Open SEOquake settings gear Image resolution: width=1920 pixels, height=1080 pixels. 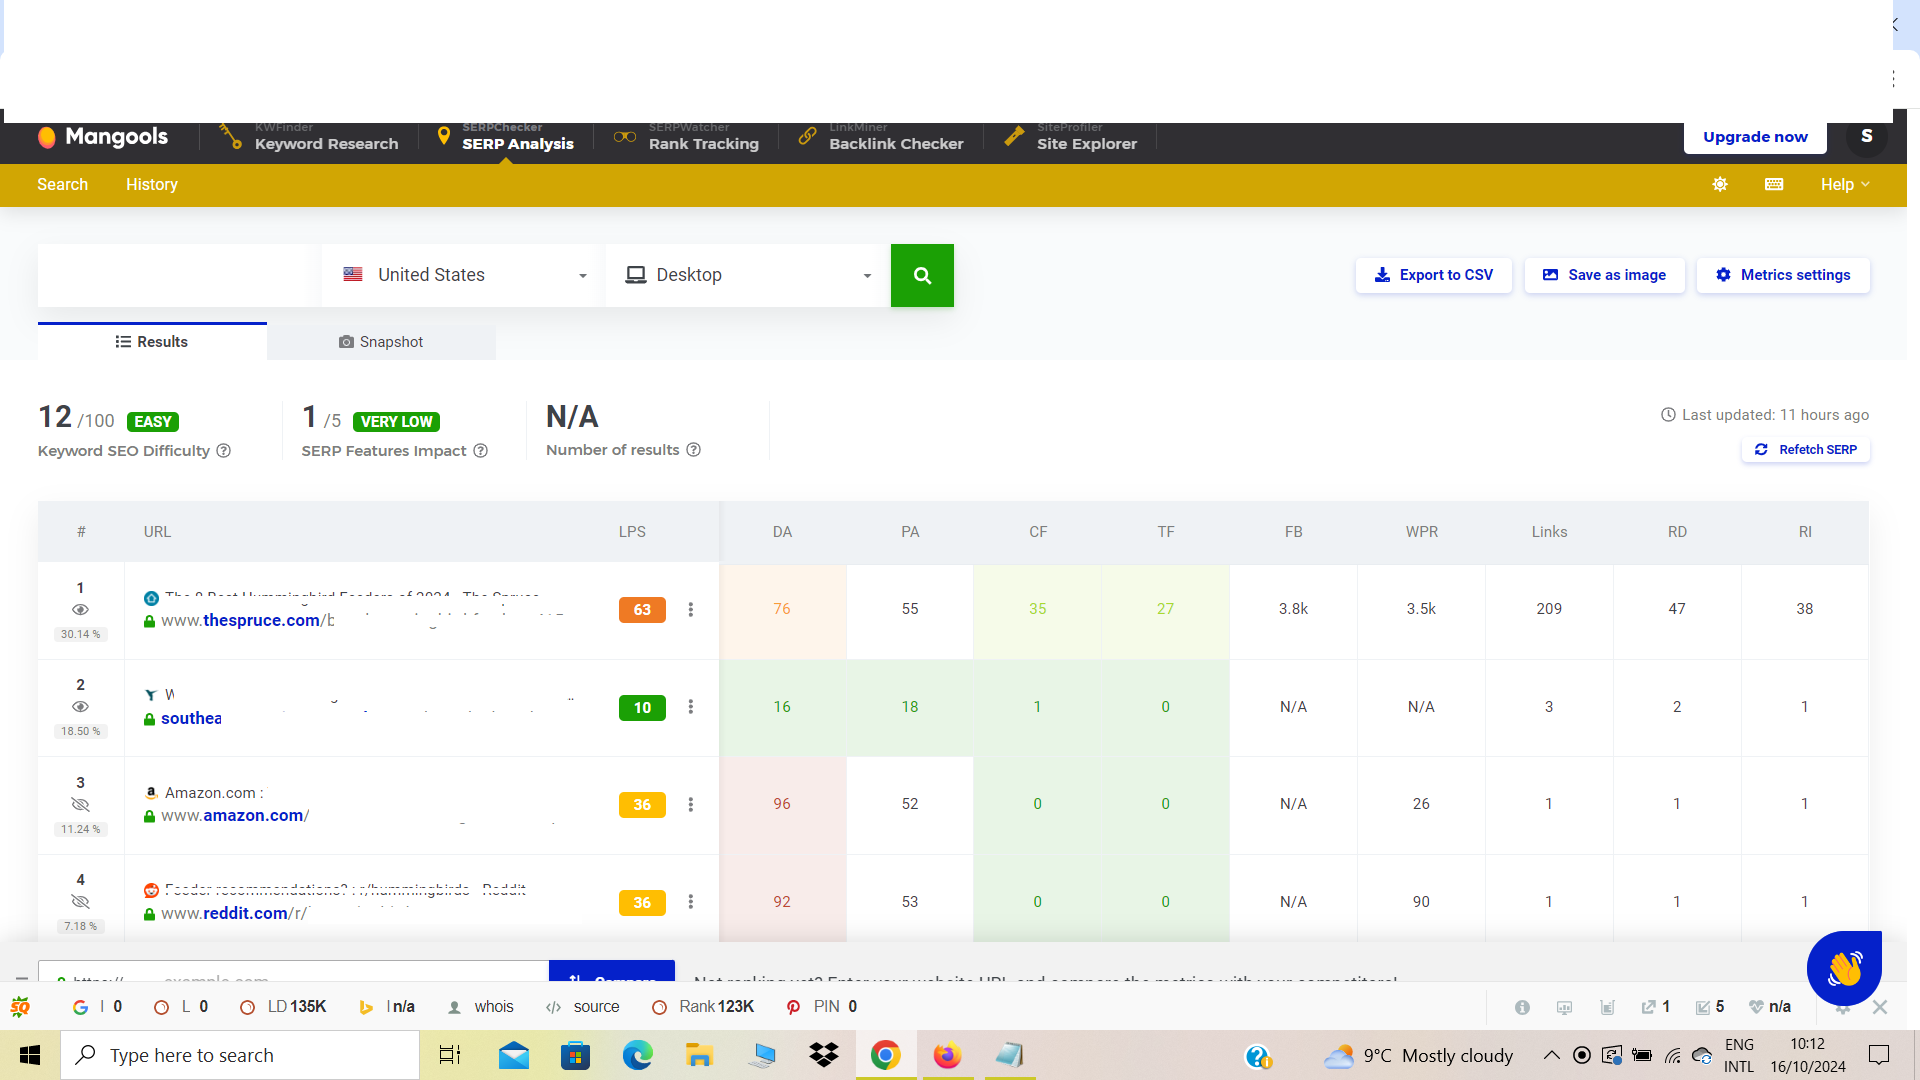point(1843,1010)
